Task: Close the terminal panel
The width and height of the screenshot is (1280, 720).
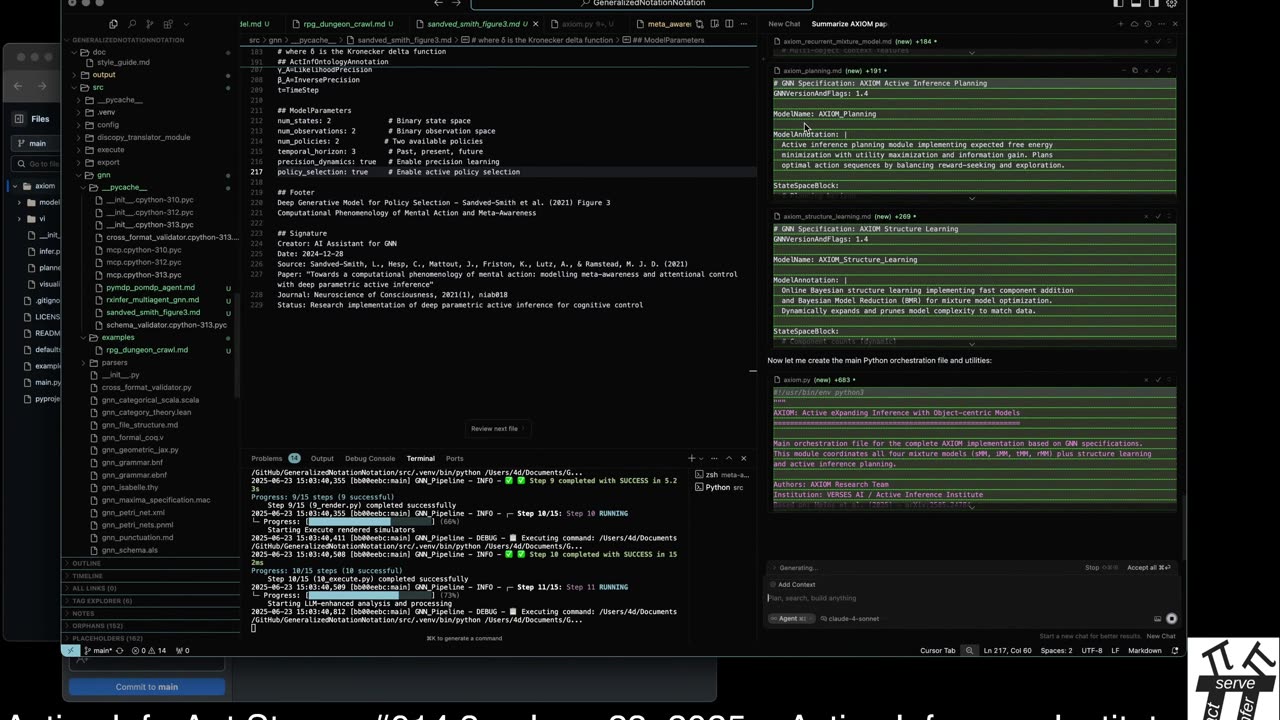Action: (x=743, y=458)
